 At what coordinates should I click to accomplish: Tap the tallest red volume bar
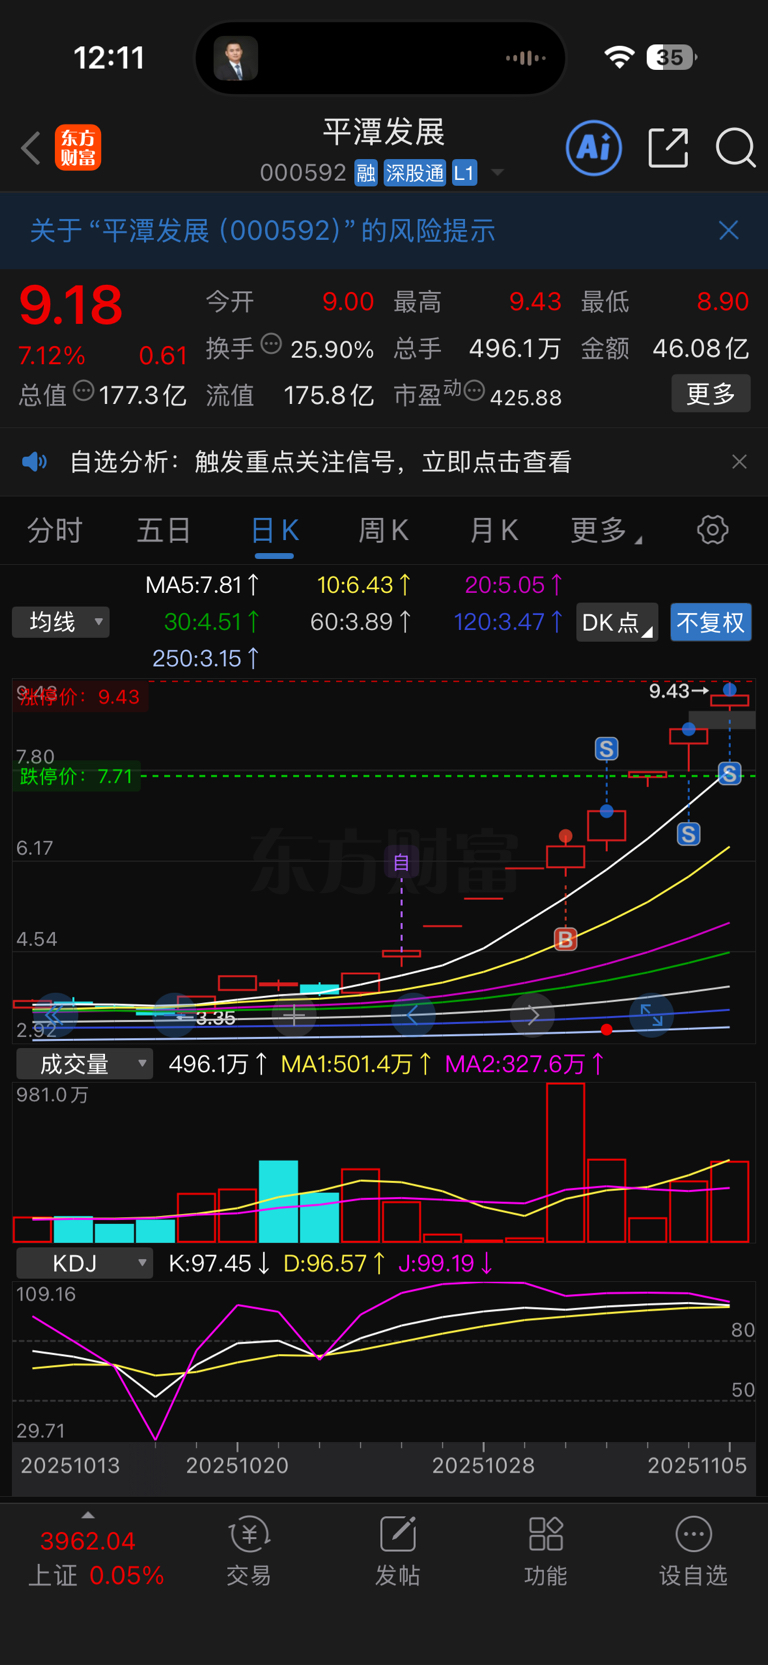tap(566, 1163)
